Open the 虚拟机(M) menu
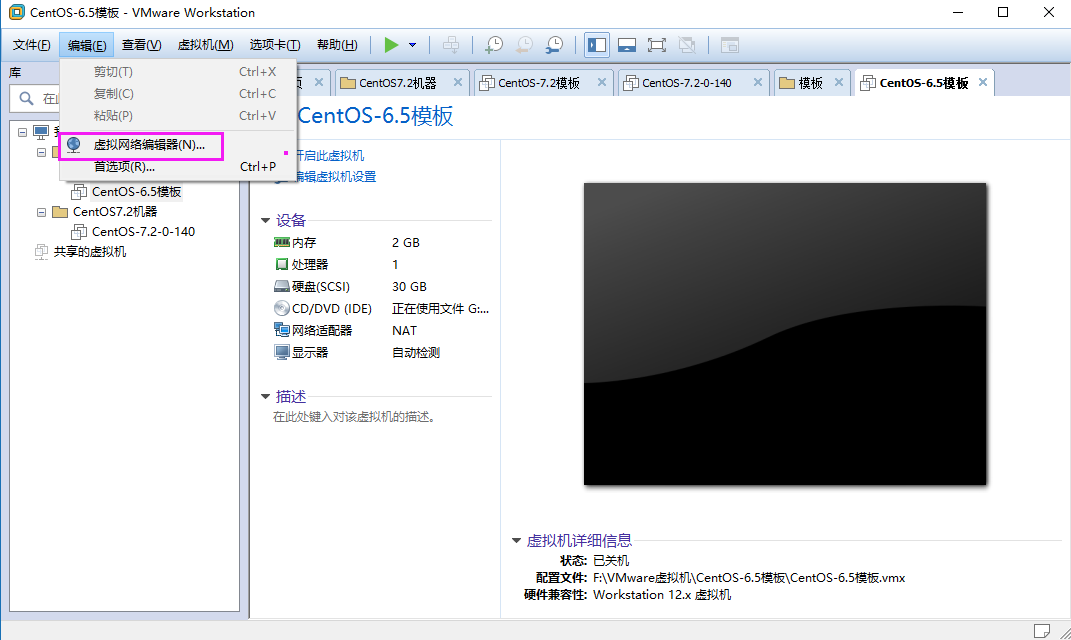Viewport: 1071px width, 640px height. [205, 45]
